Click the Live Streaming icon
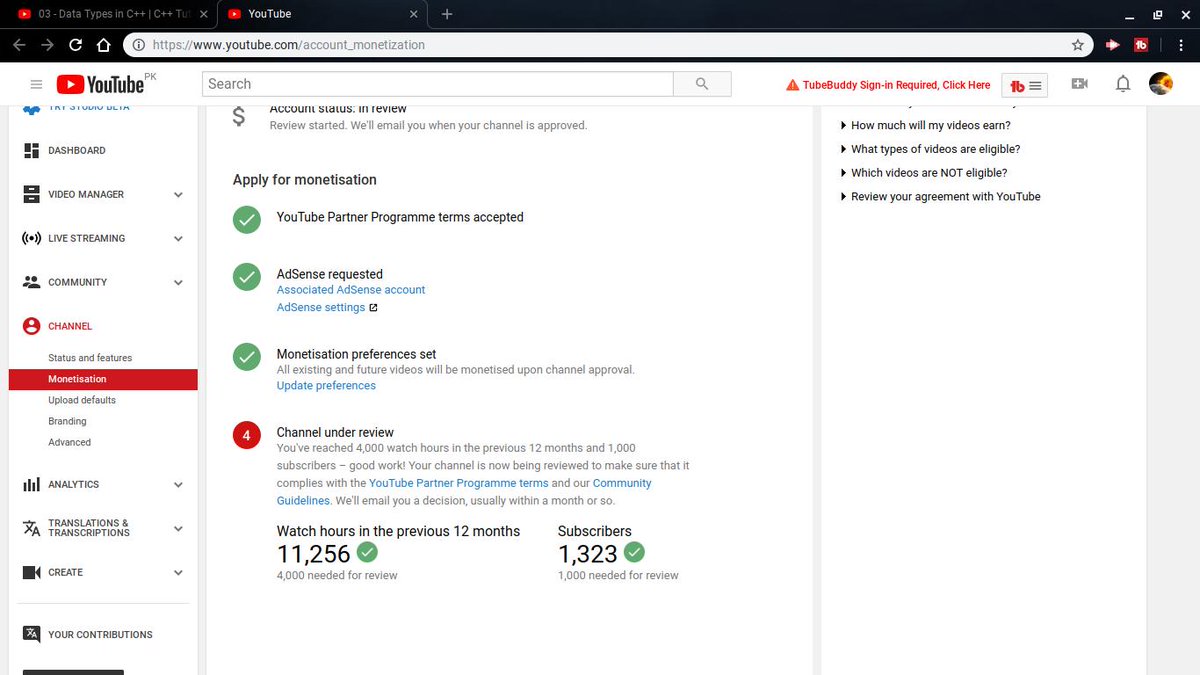Screen dimensions: 1200x675 (x=31, y=238)
